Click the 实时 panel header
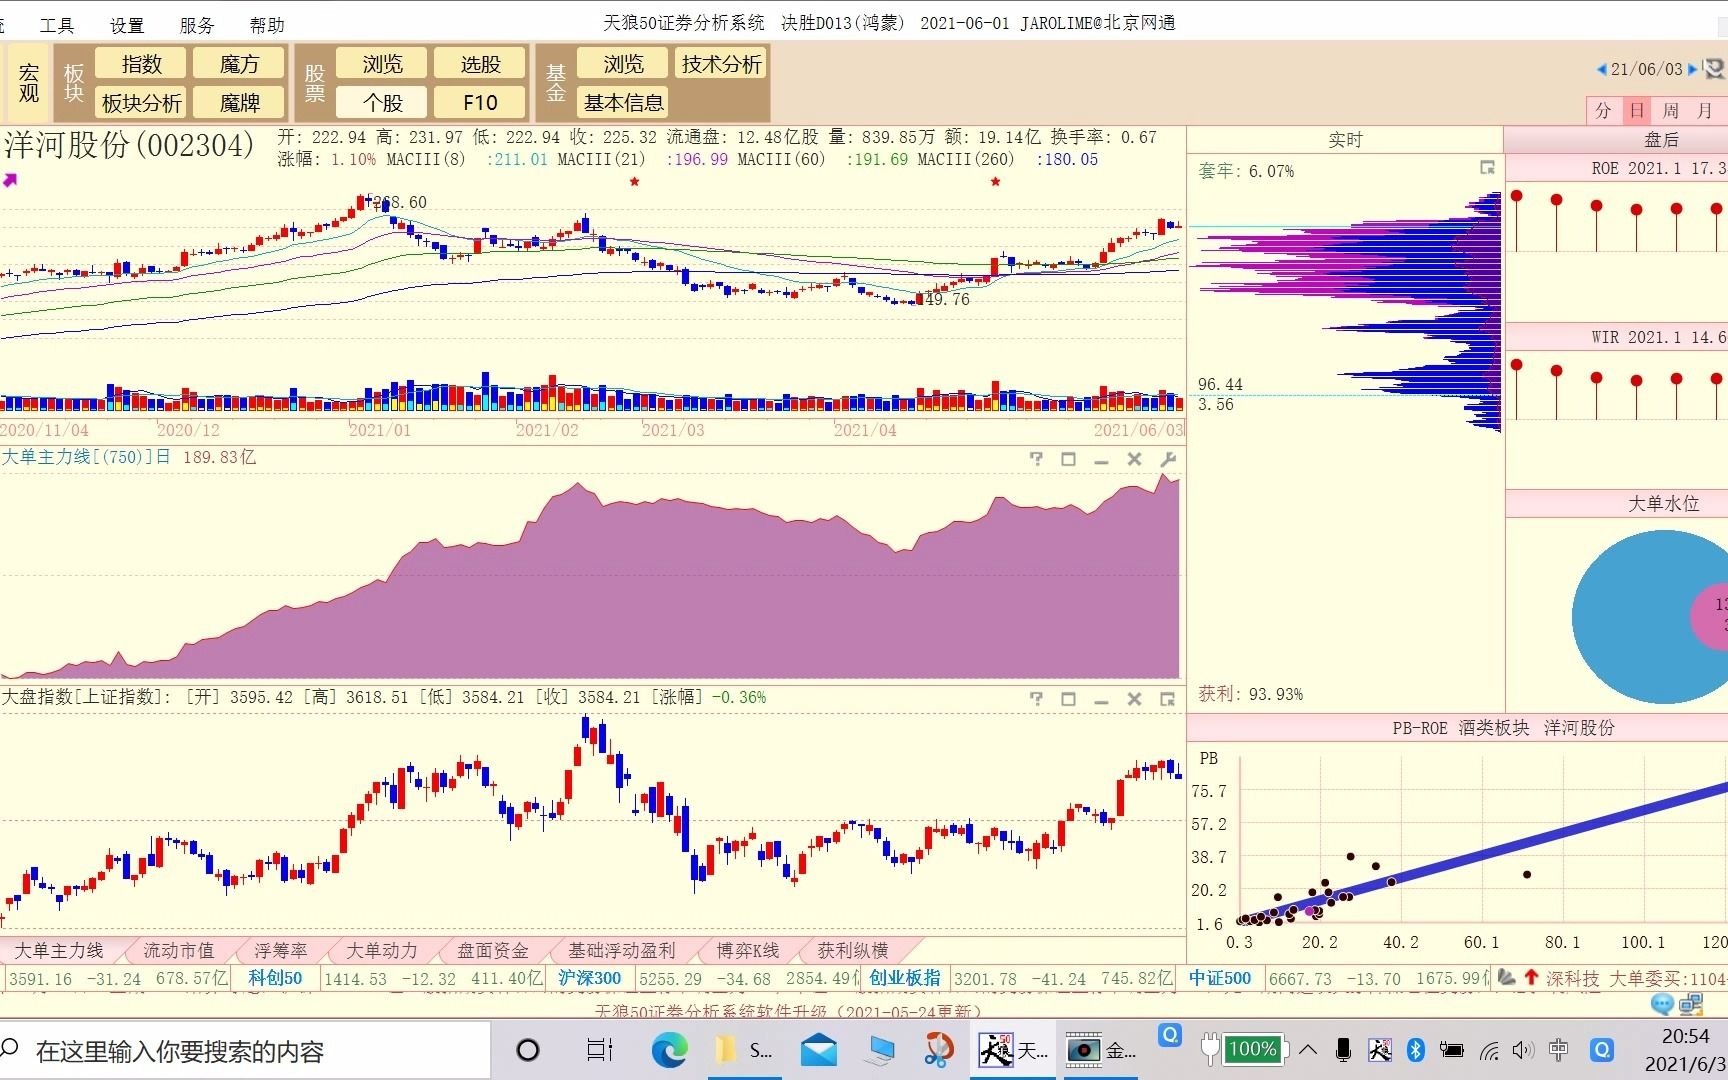This screenshot has height=1080, width=1728. (1345, 140)
